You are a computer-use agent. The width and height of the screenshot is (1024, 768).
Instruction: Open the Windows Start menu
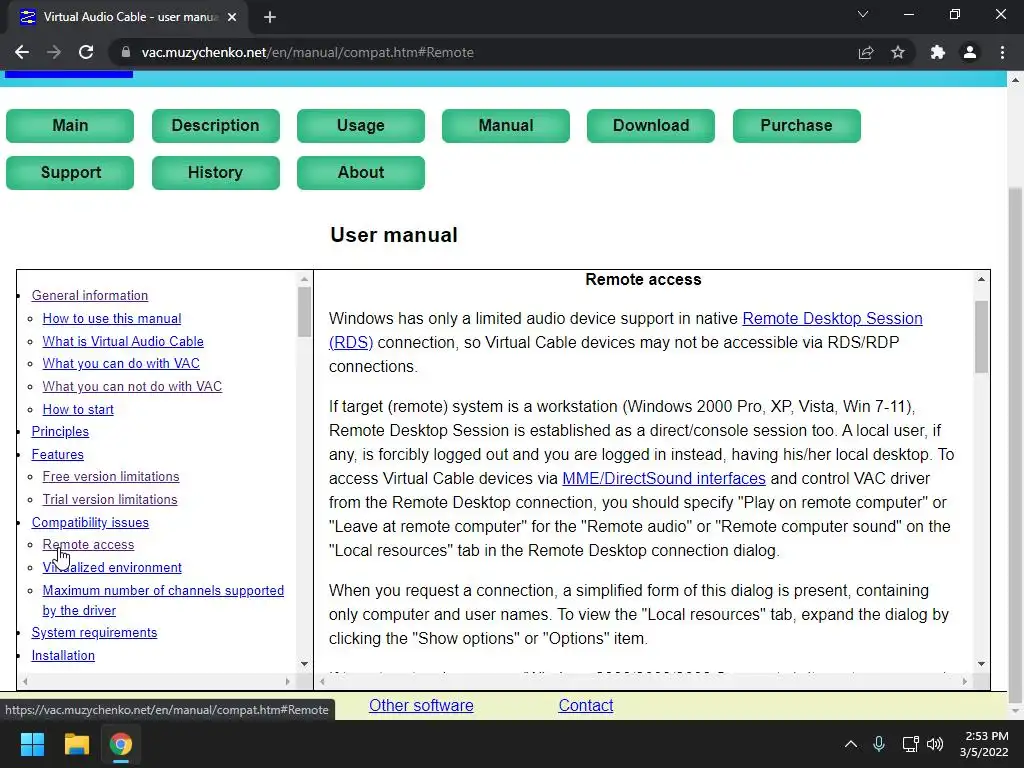32,744
